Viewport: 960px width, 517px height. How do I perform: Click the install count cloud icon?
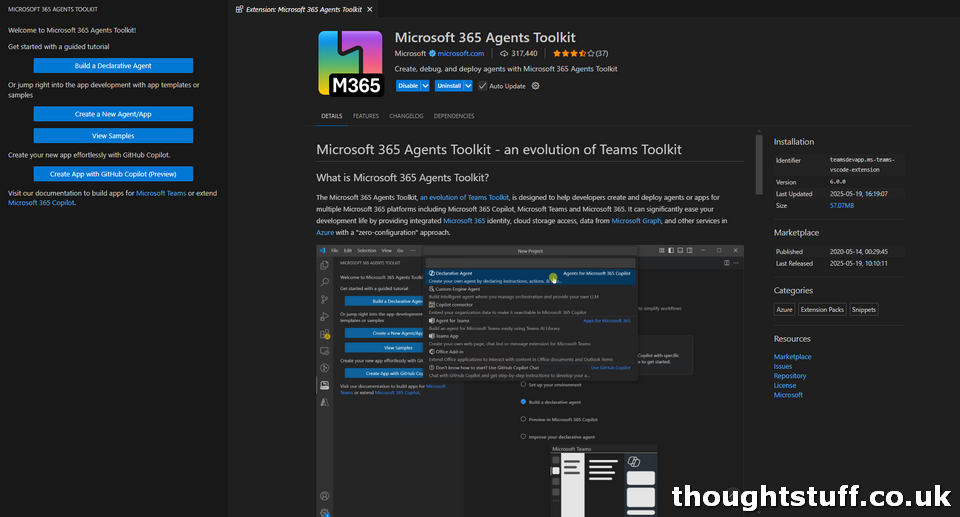(x=504, y=53)
